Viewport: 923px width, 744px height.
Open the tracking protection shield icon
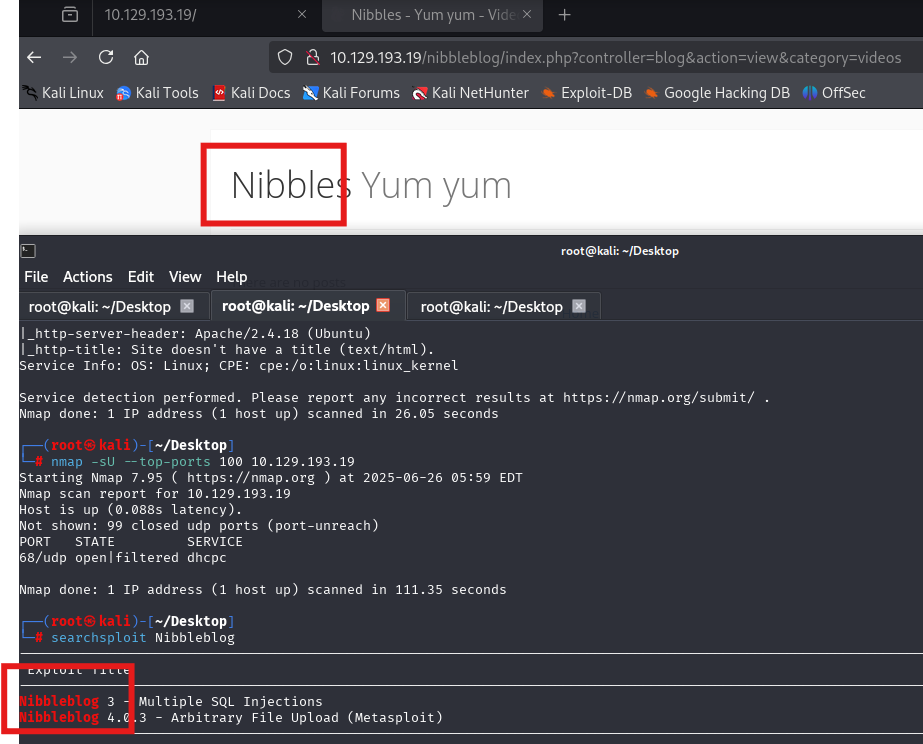click(x=285, y=58)
